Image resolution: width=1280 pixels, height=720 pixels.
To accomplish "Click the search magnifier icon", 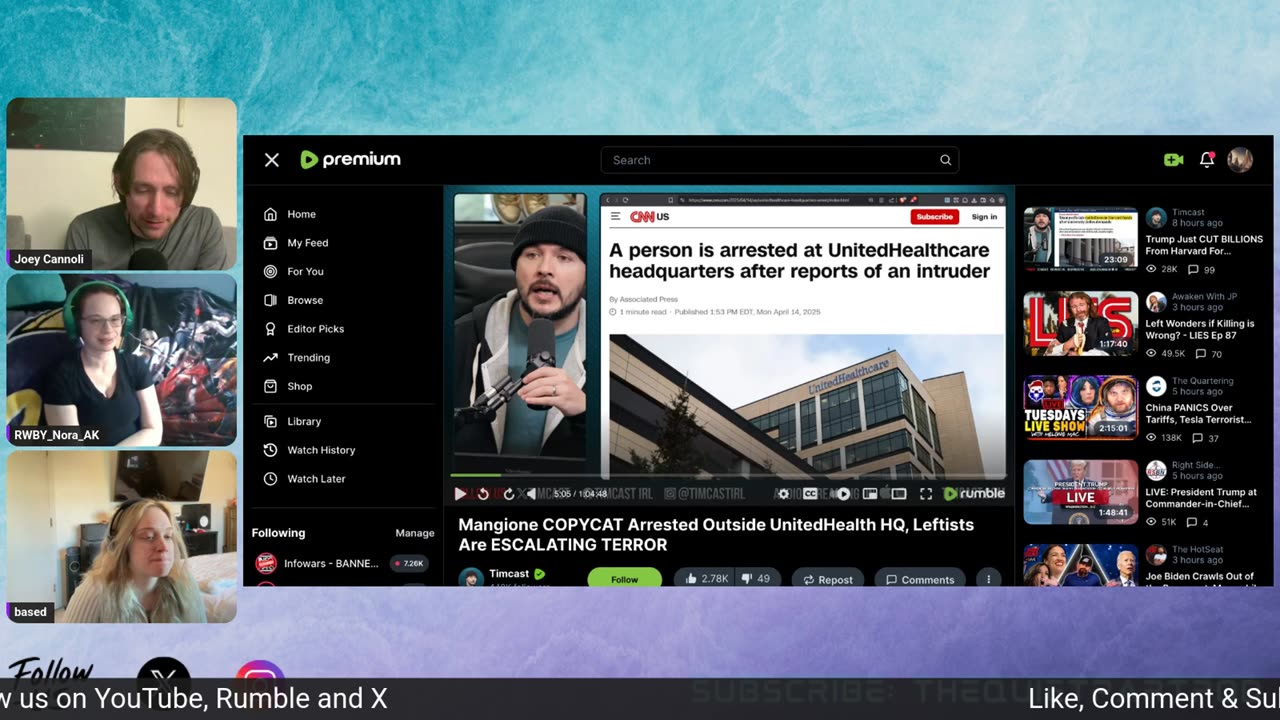I will 945,160.
